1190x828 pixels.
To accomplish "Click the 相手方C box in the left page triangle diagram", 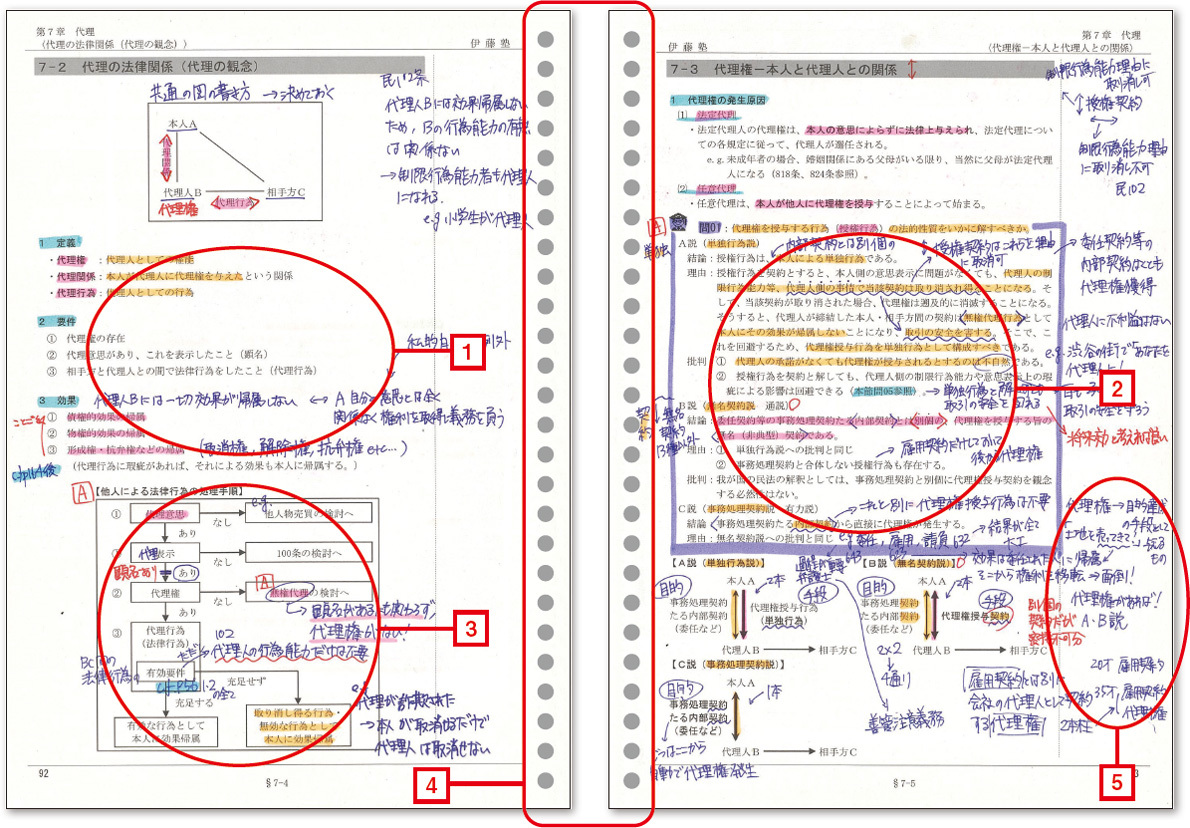I will pyautogui.click(x=286, y=191).
